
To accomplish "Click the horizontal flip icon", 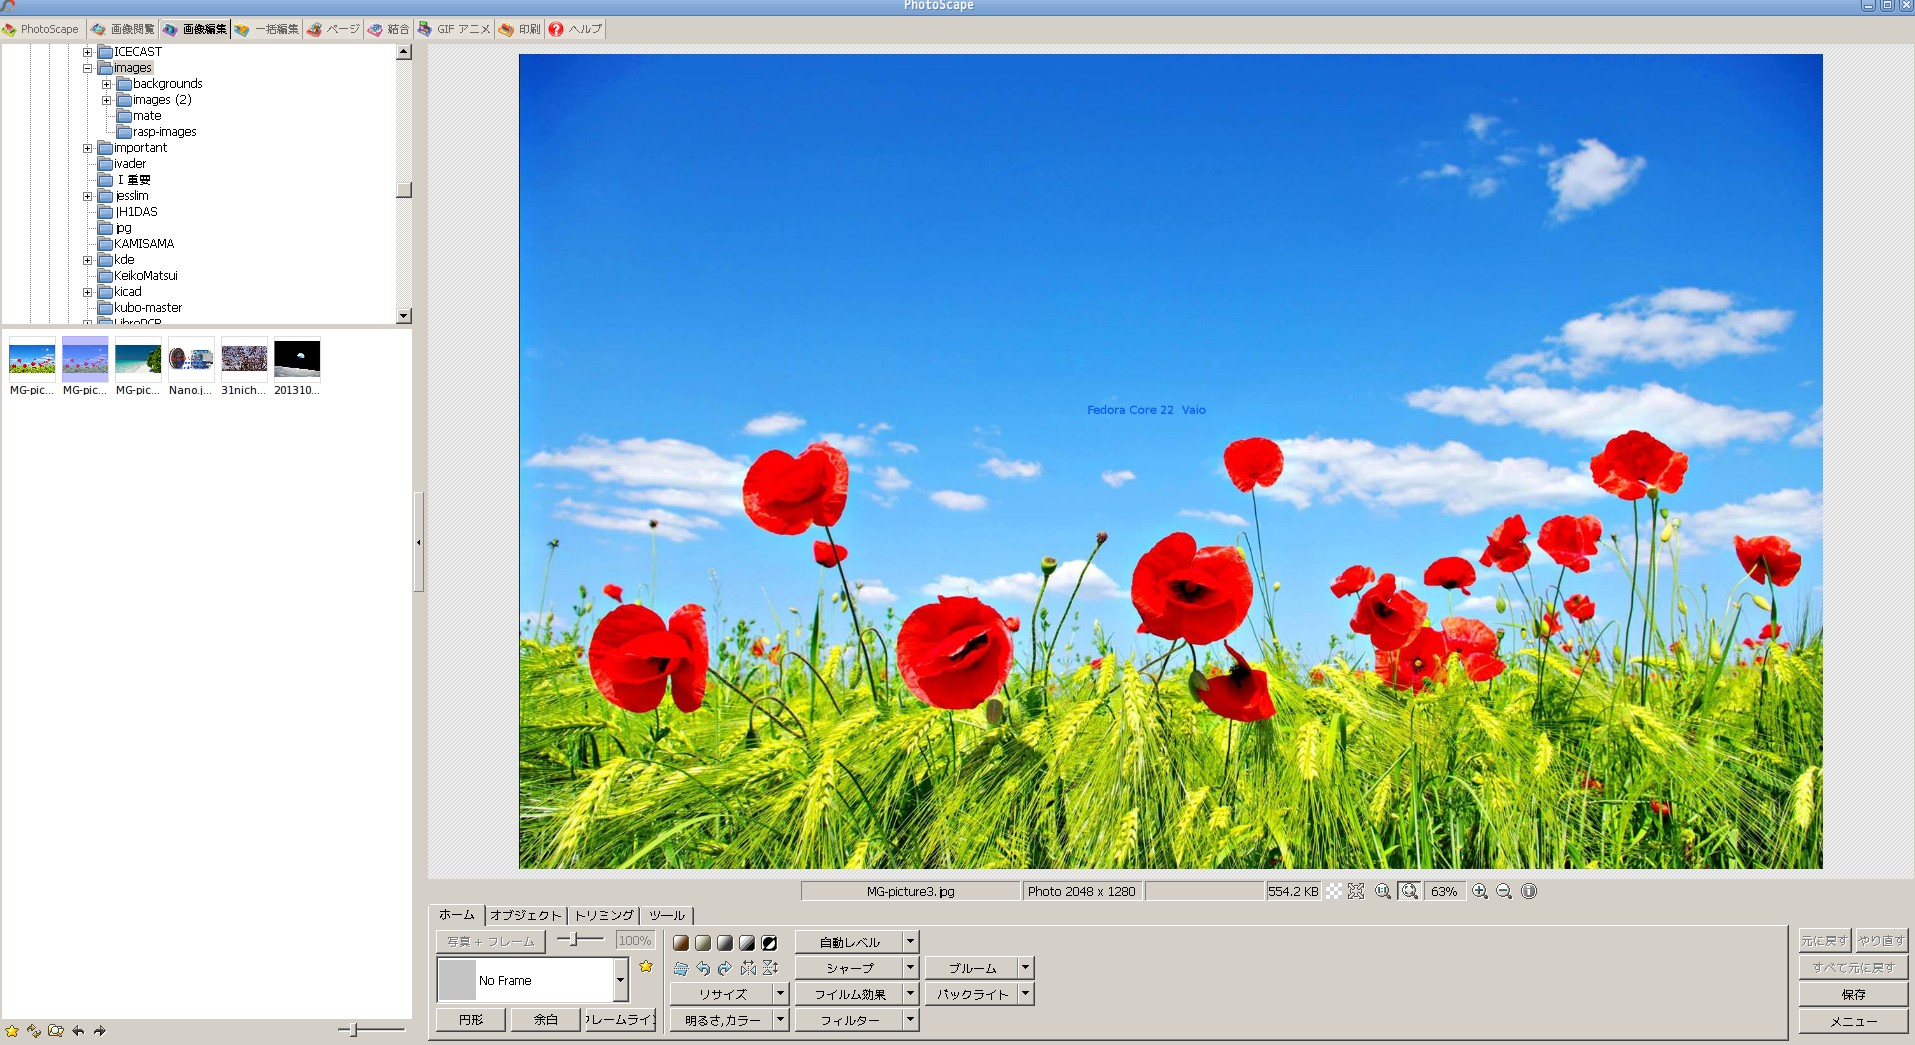I will point(748,968).
